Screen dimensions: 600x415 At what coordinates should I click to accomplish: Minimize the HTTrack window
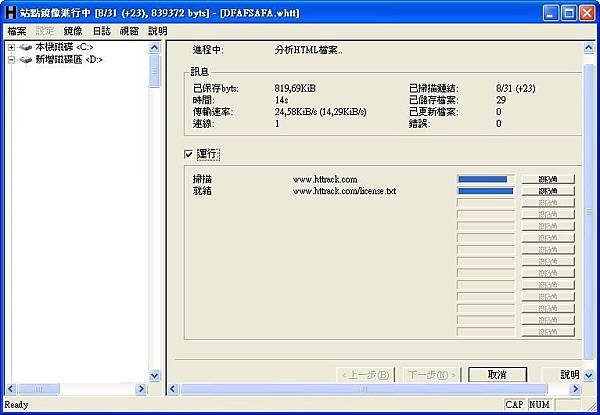550,13
